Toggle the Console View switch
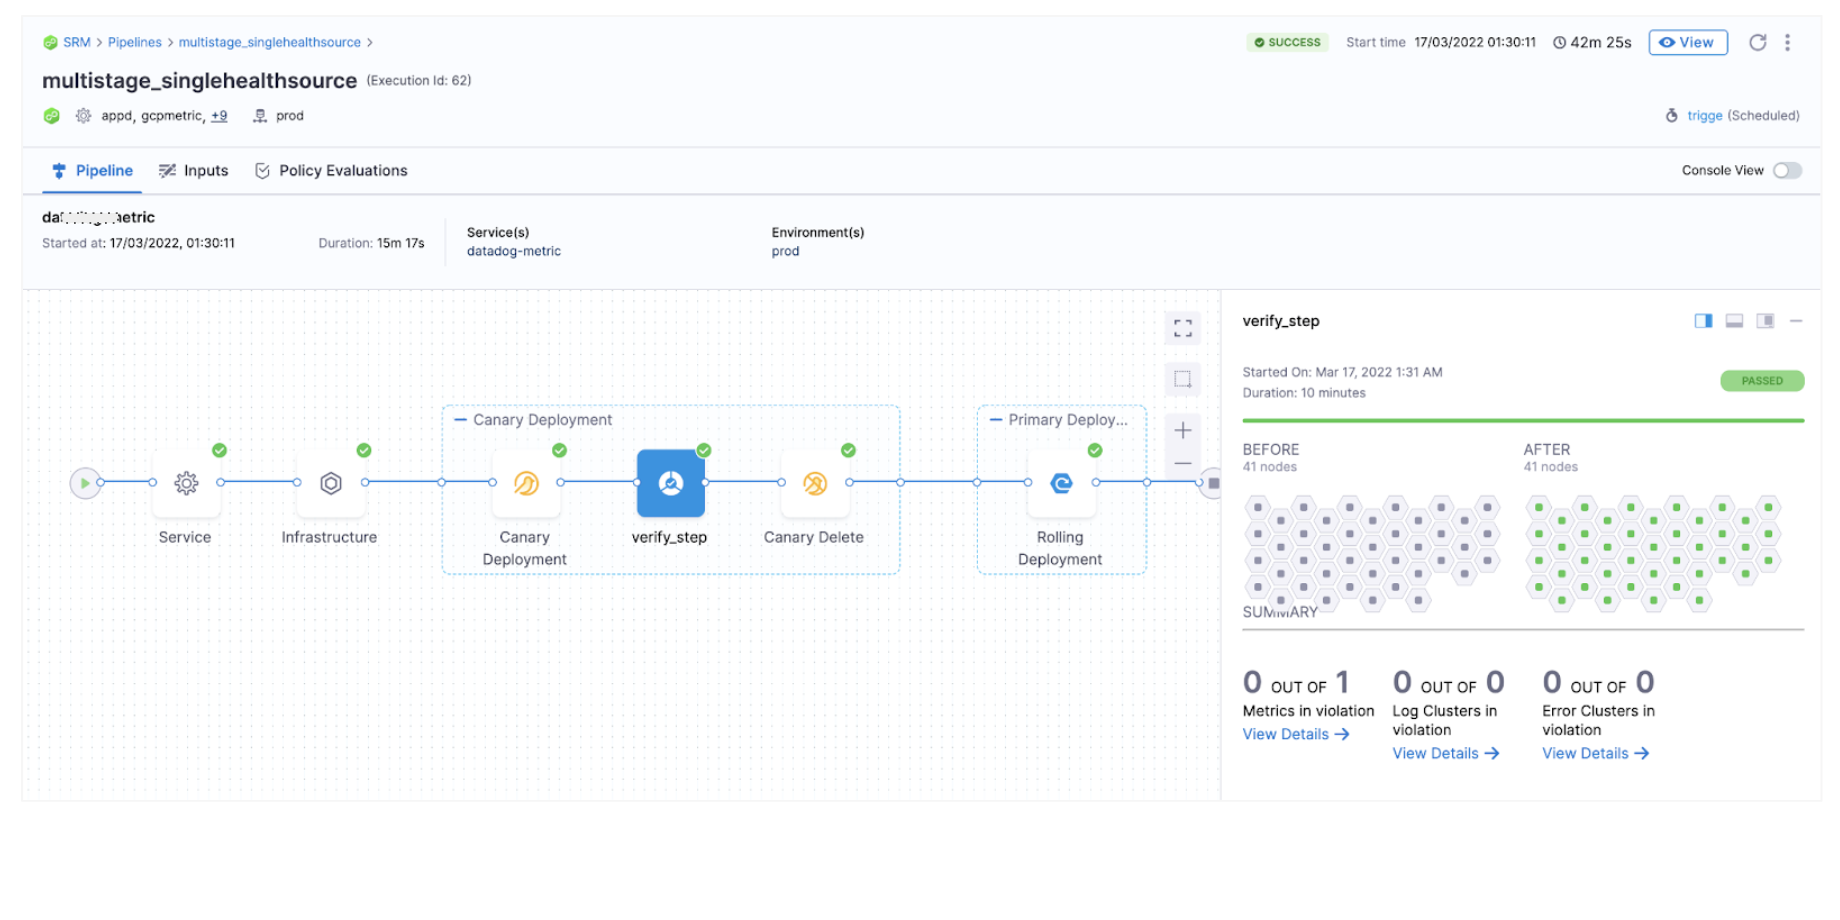This screenshot has width=1840, height=920. tap(1787, 171)
